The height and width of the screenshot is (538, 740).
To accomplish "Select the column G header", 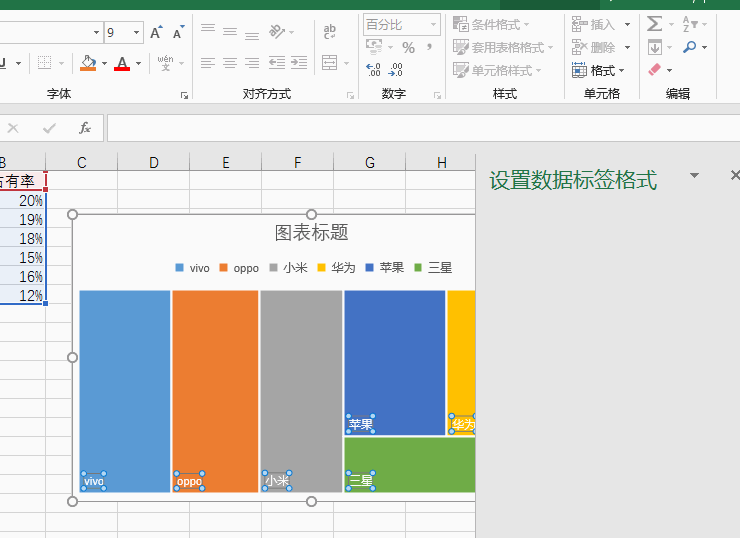I will click(x=370, y=162).
